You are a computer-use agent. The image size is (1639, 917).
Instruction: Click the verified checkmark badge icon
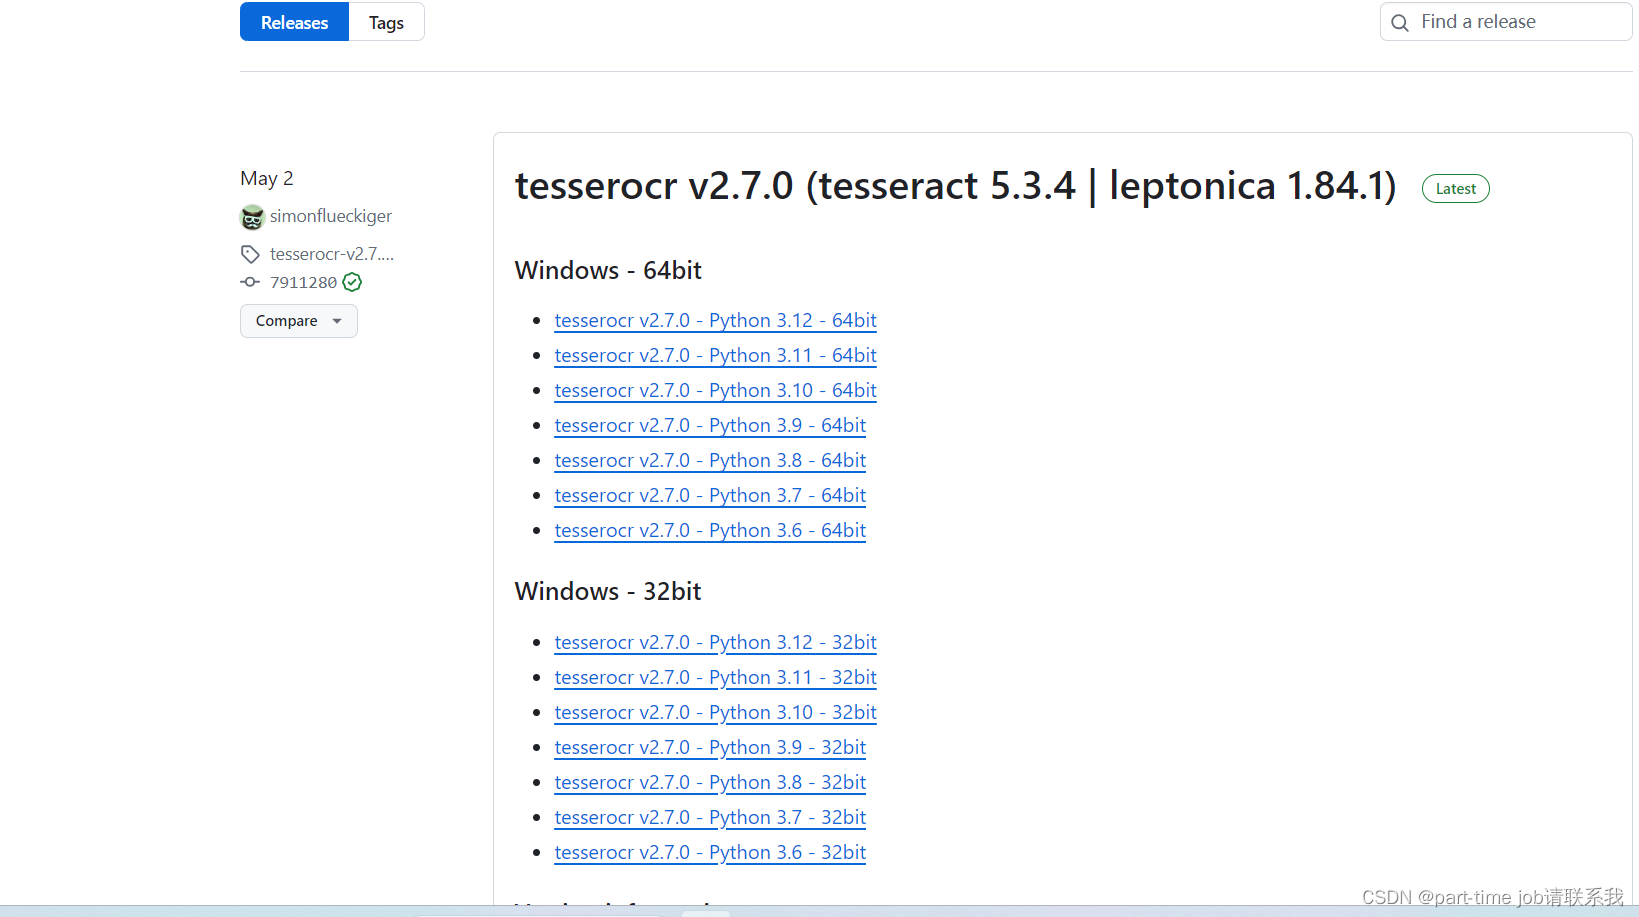(352, 282)
